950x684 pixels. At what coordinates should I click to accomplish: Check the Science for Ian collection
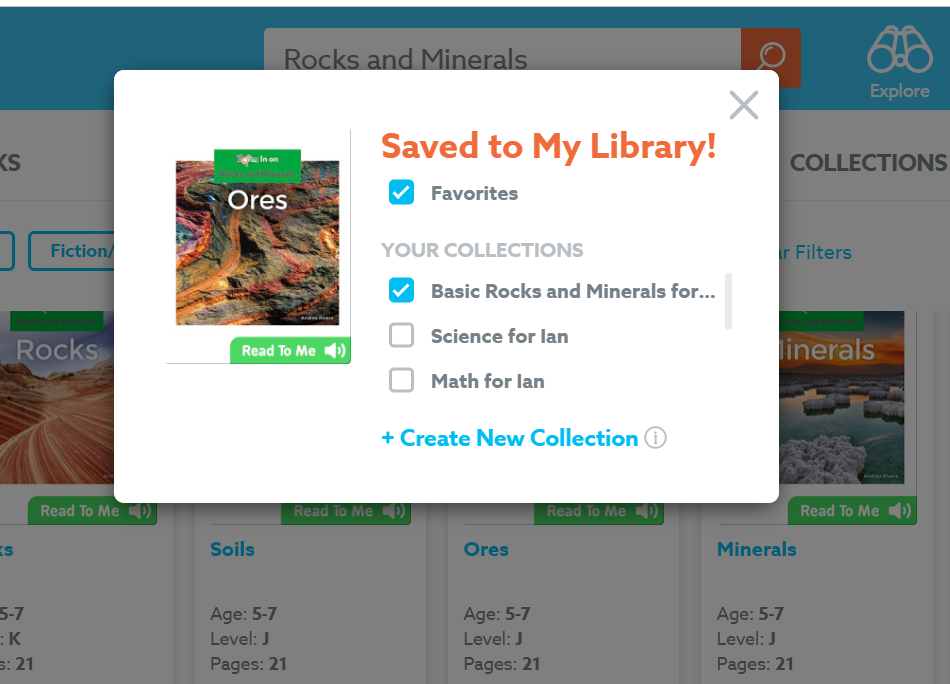401,336
